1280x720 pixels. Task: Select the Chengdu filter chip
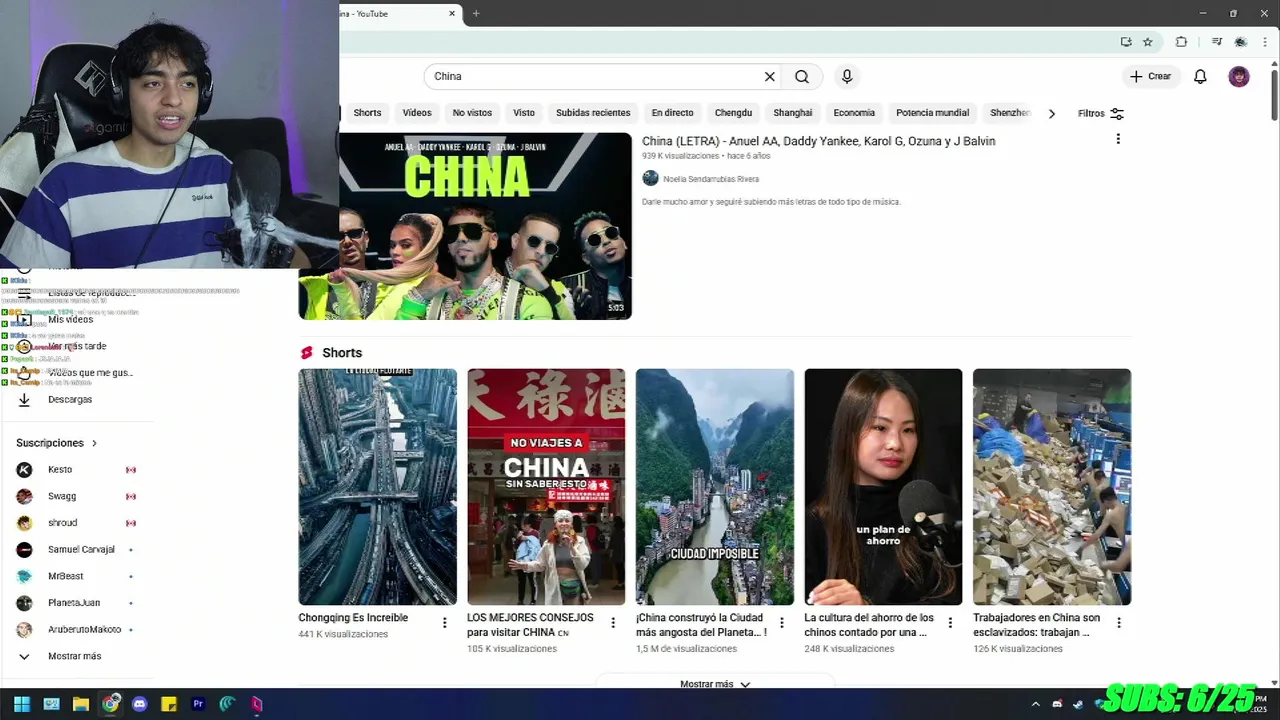point(733,113)
